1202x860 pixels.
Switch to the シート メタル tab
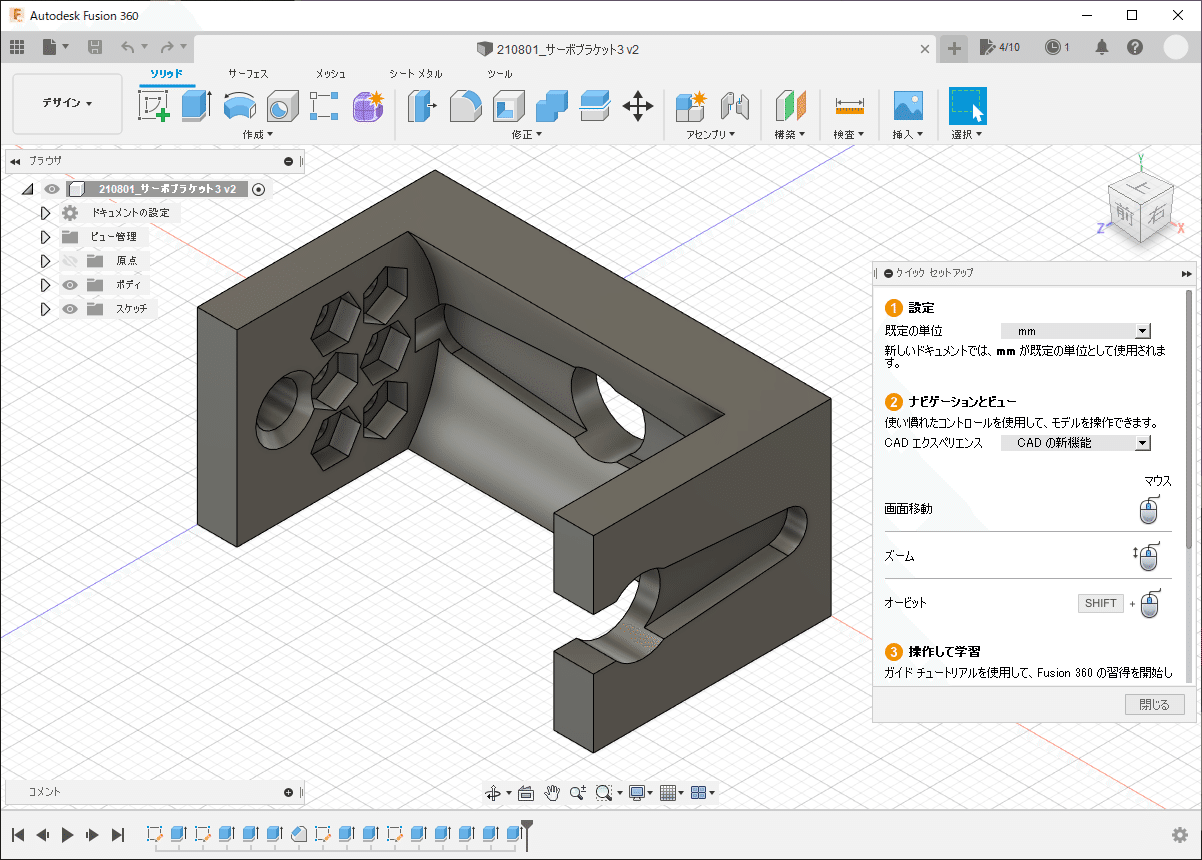click(x=415, y=74)
